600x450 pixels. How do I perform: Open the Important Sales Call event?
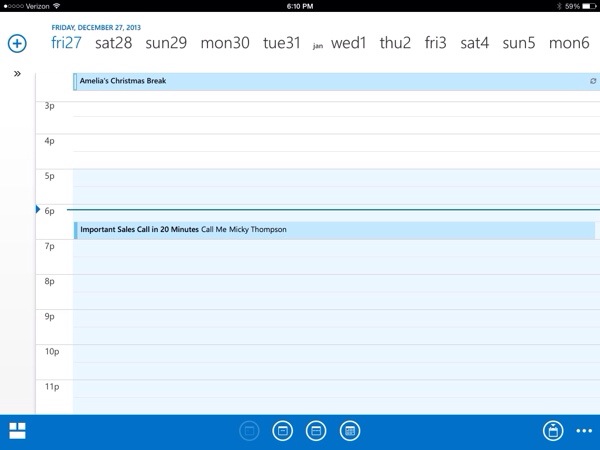[x=334, y=230]
